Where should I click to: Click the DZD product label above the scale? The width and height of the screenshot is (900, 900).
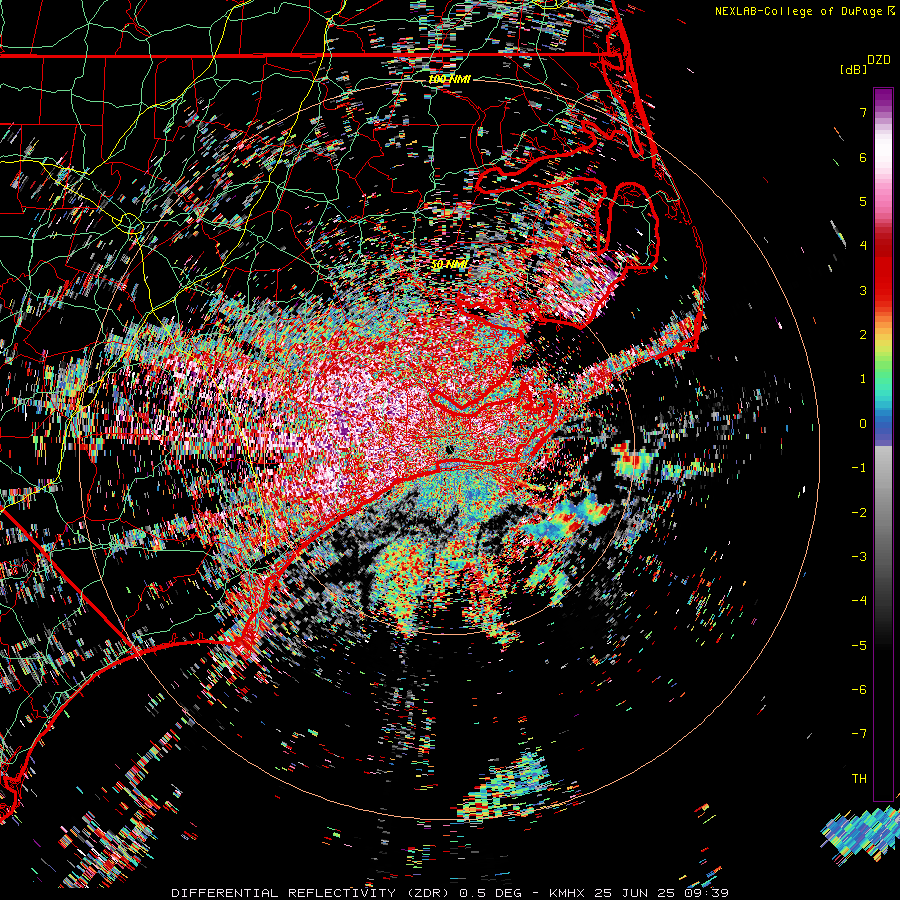coord(879,60)
